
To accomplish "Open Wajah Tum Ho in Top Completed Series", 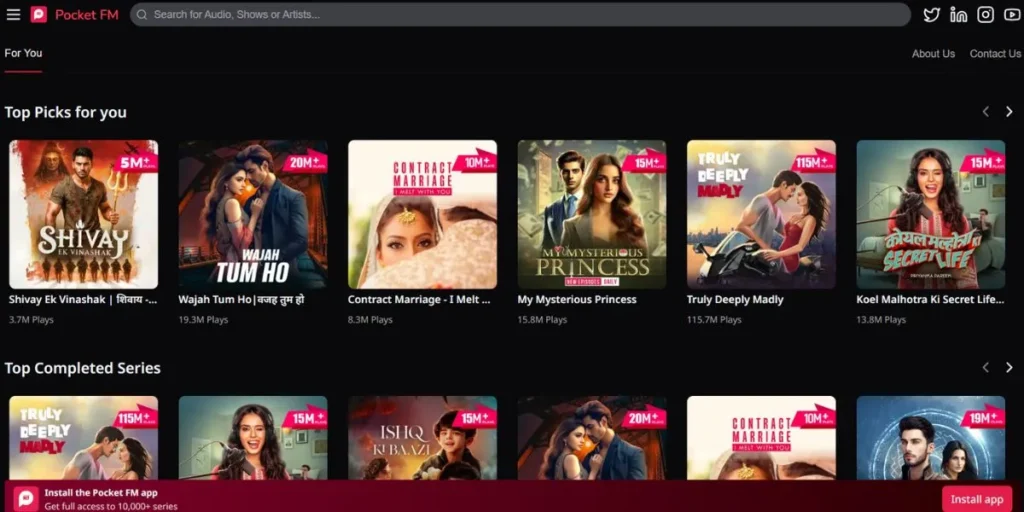I will (x=592, y=438).
